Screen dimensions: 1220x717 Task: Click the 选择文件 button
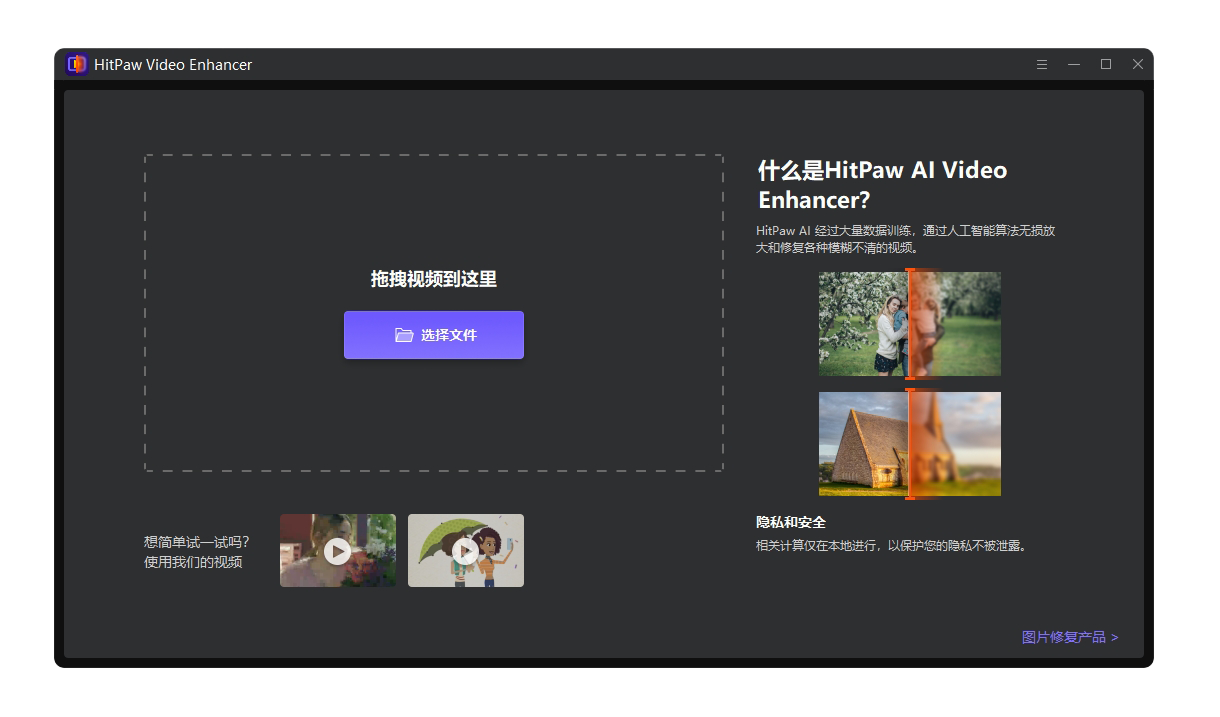click(x=433, y=335)
